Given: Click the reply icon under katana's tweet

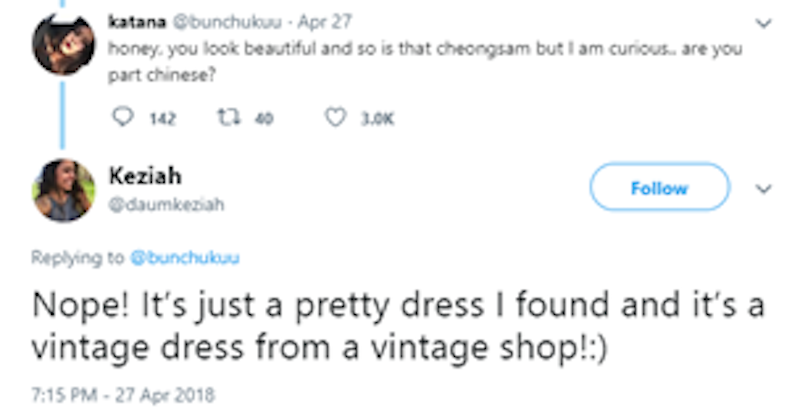Looking at the screenshot, I should pyautogui.click(x=122, y=117).
